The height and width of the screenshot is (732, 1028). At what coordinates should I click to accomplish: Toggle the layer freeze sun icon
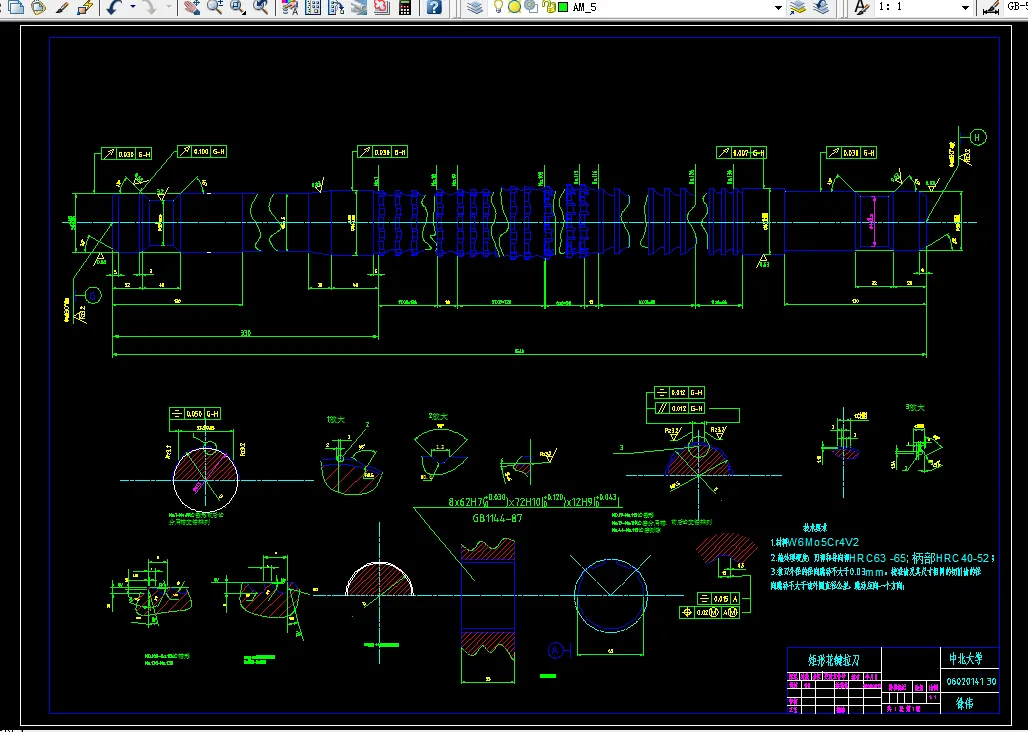513,7
